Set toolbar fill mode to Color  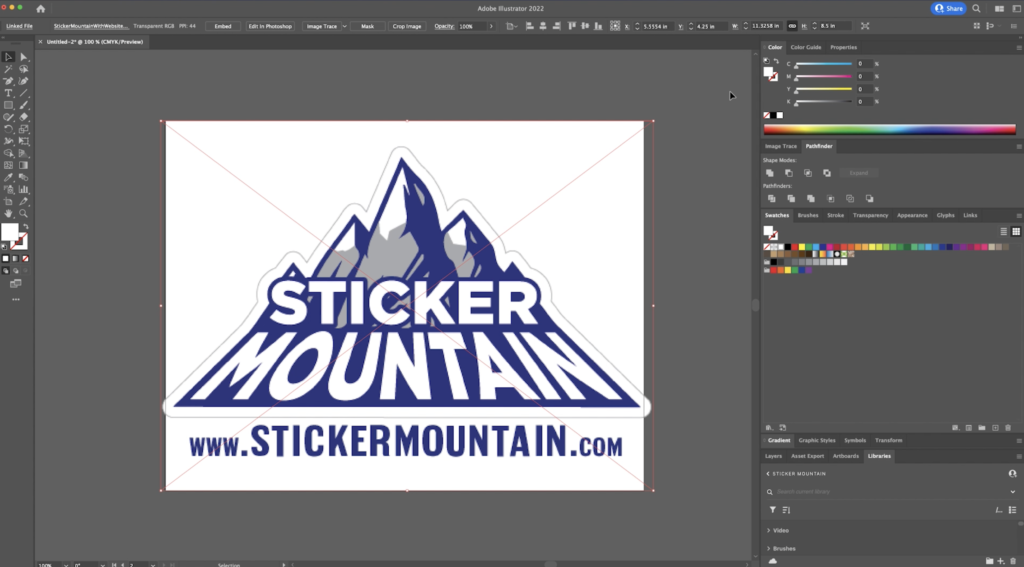[x=6, y=259]
